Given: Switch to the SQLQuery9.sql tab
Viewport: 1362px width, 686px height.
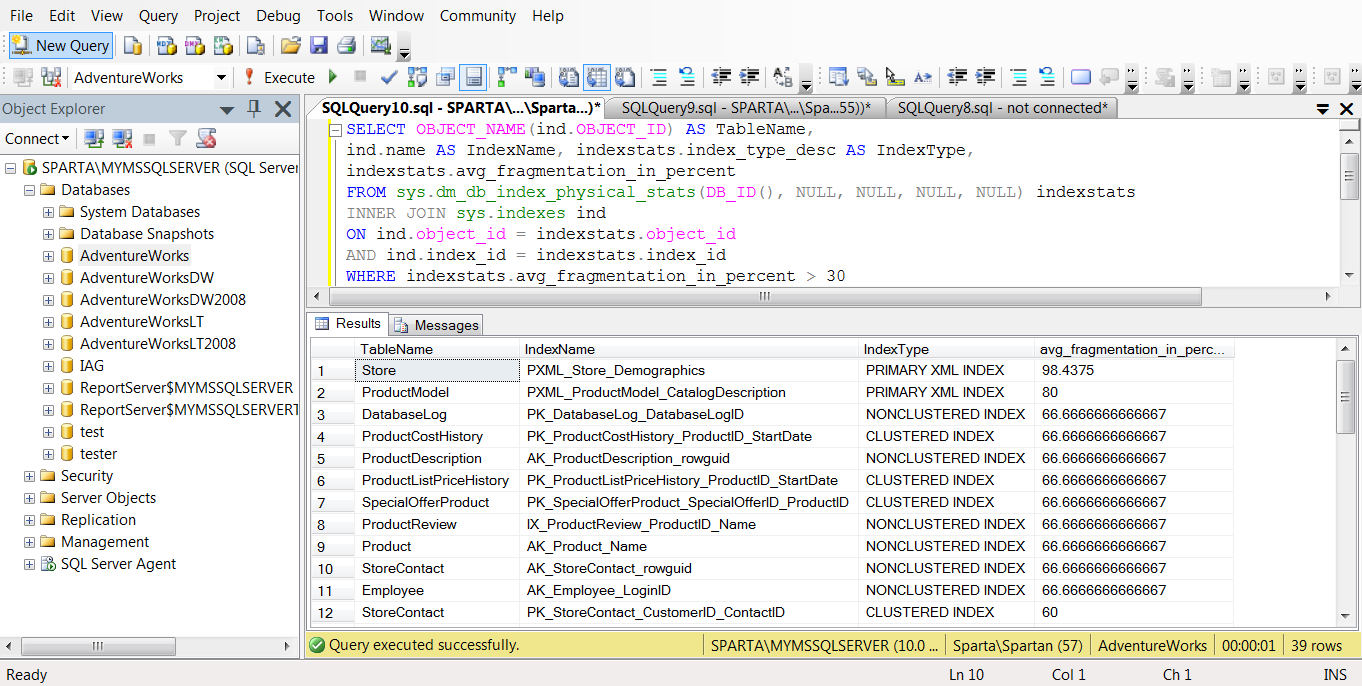Looking at the screenshot, I should (x=745, y=108).
